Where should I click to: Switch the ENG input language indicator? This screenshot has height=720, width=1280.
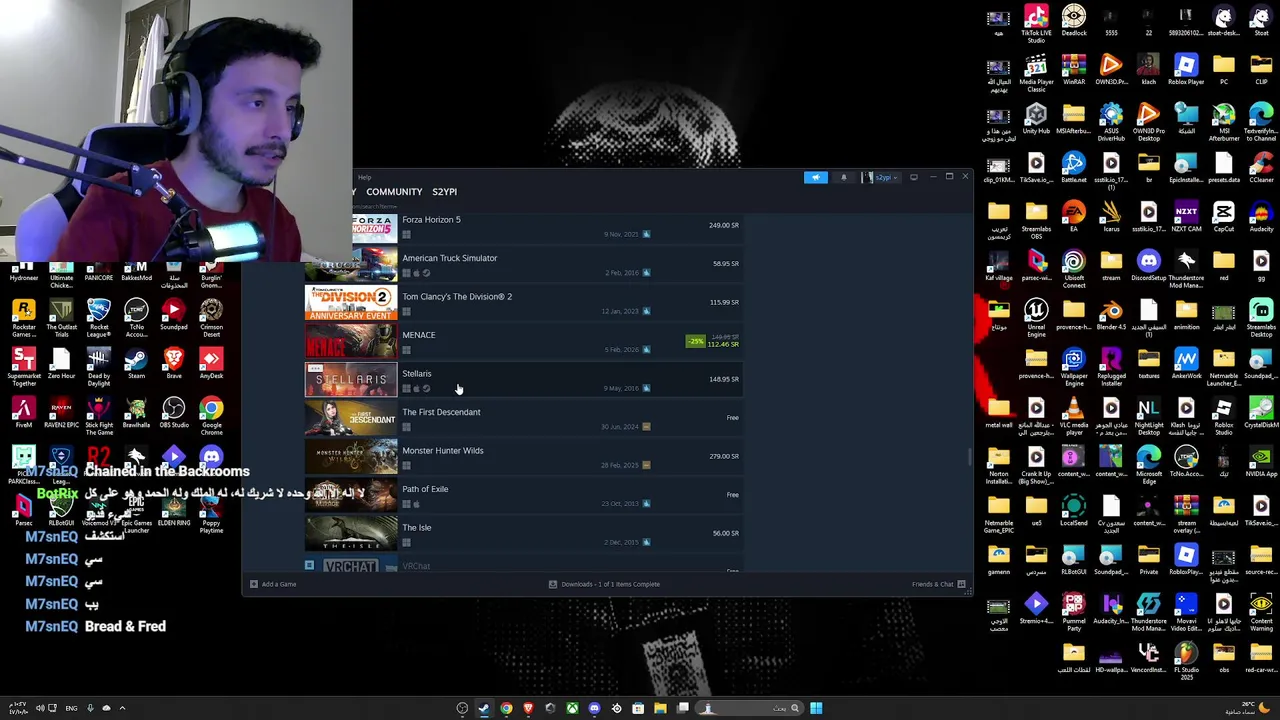(x=71, y=708)
